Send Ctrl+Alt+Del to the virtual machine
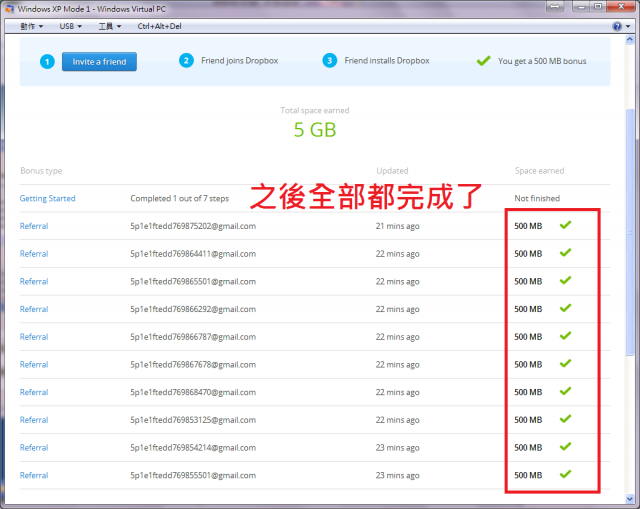The height and width of the screenshot is (509, 640). pos(159,26)
